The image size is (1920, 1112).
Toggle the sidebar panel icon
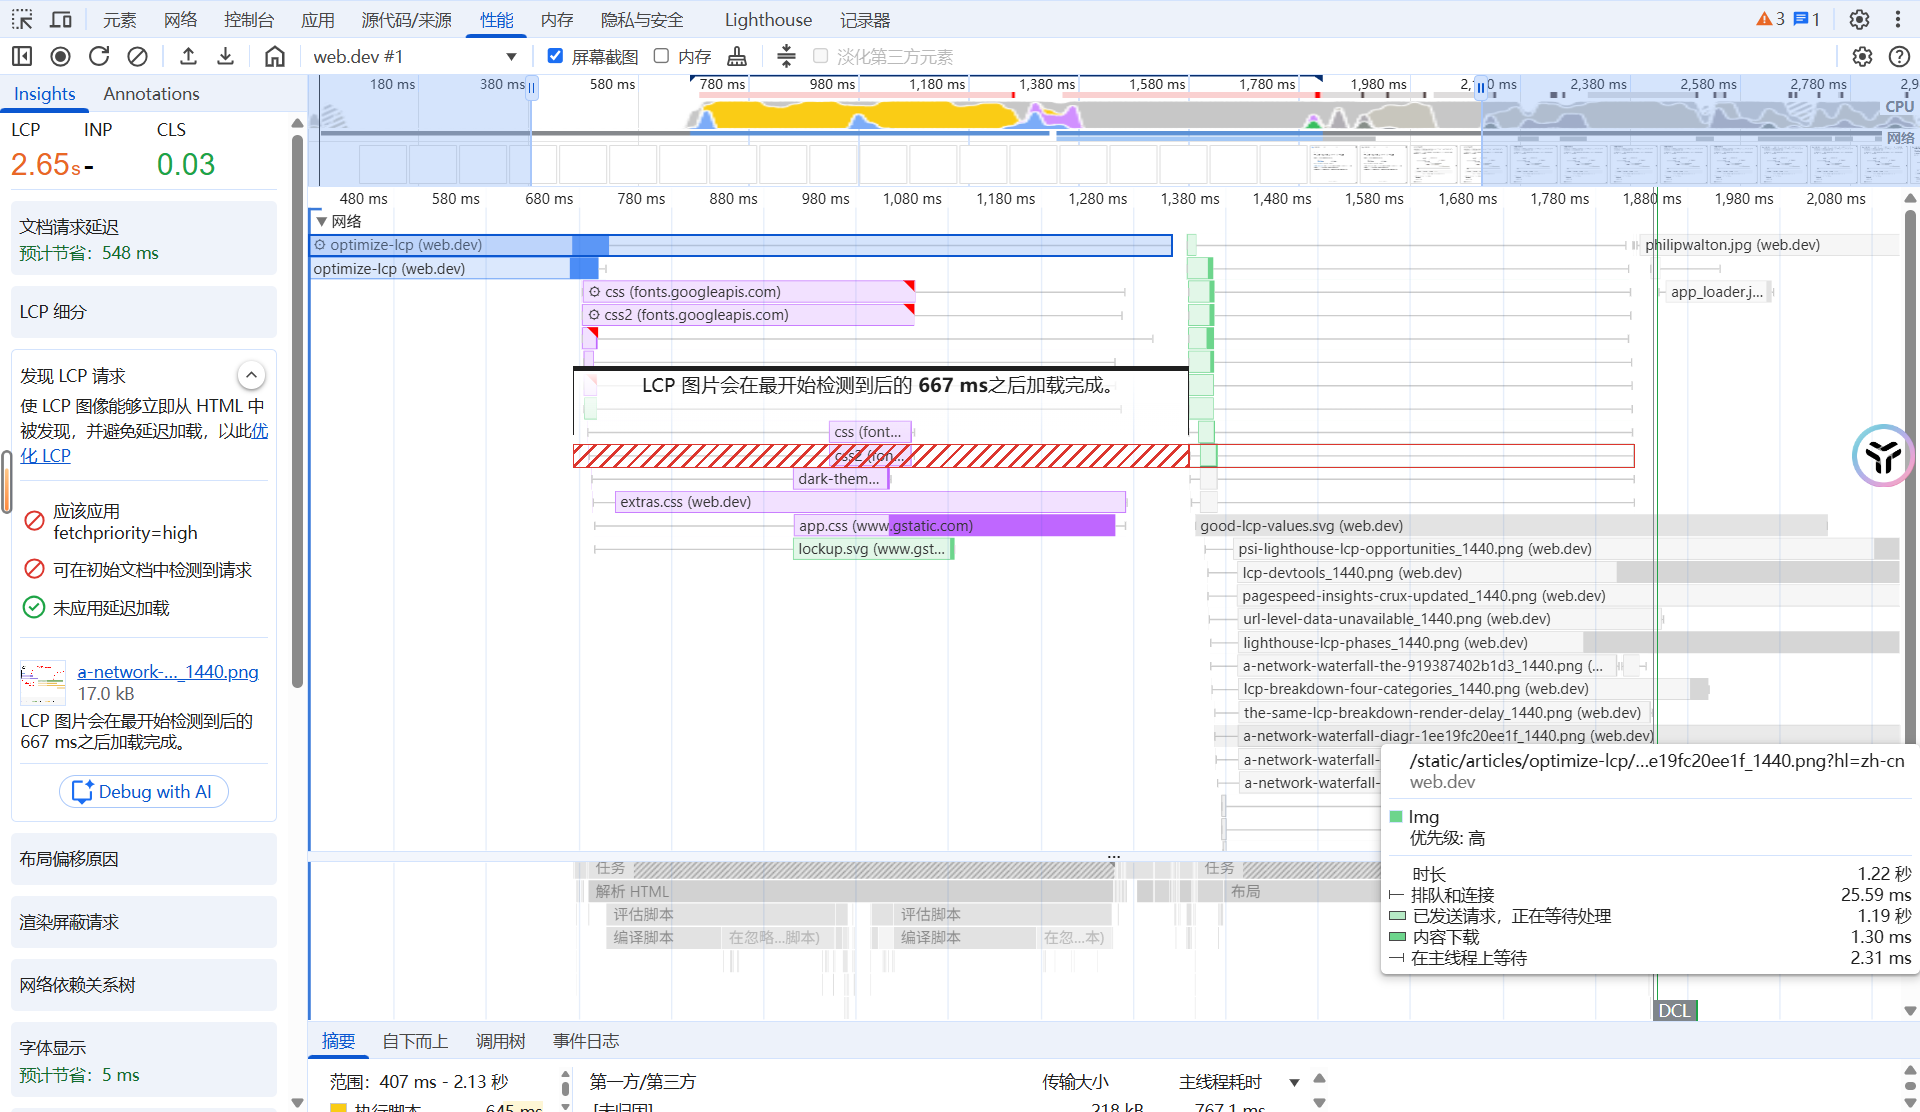coord(22,57)
